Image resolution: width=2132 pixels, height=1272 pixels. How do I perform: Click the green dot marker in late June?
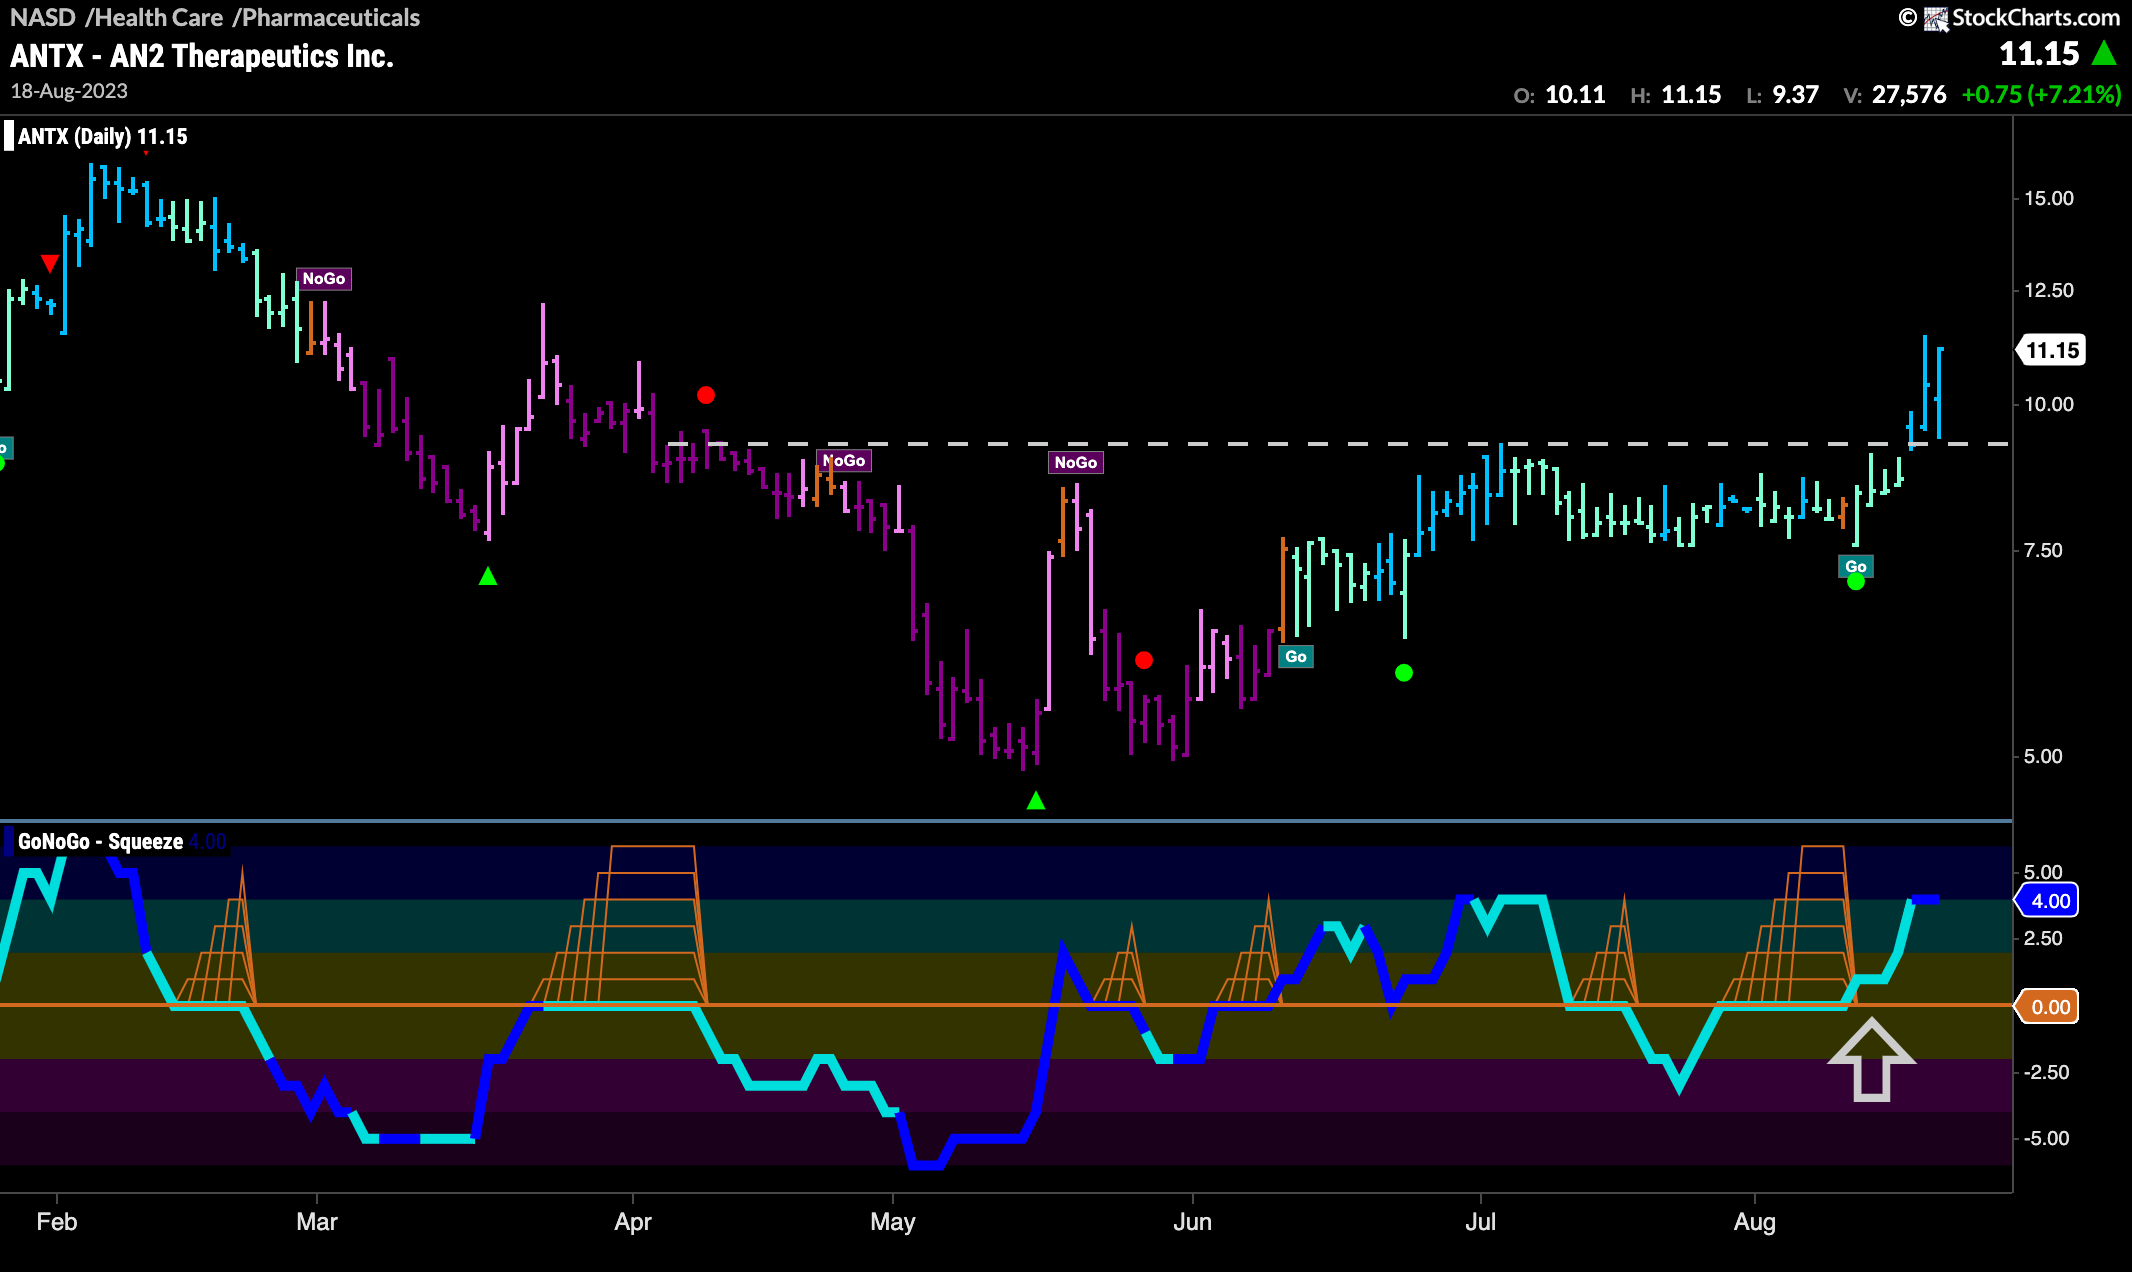point(1404,673)
